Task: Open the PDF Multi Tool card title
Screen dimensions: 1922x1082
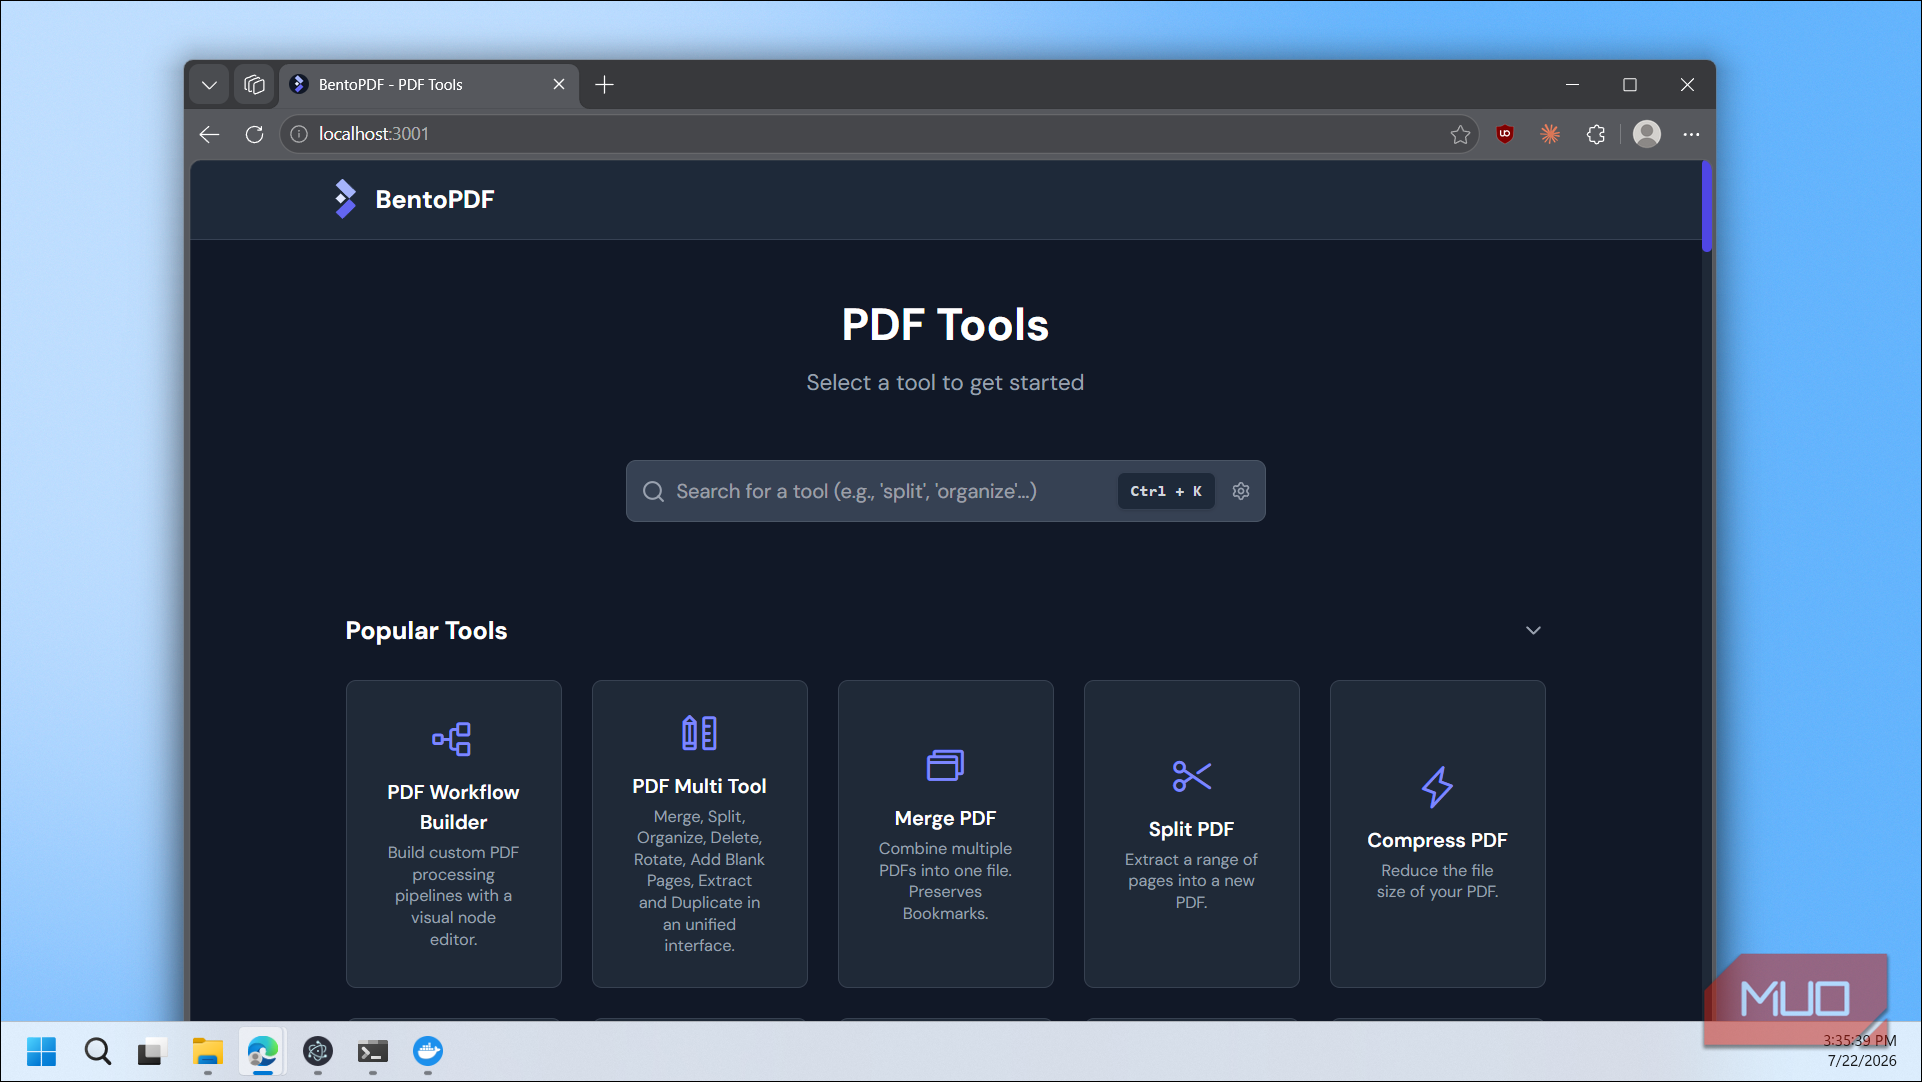Action: point(699,786)
